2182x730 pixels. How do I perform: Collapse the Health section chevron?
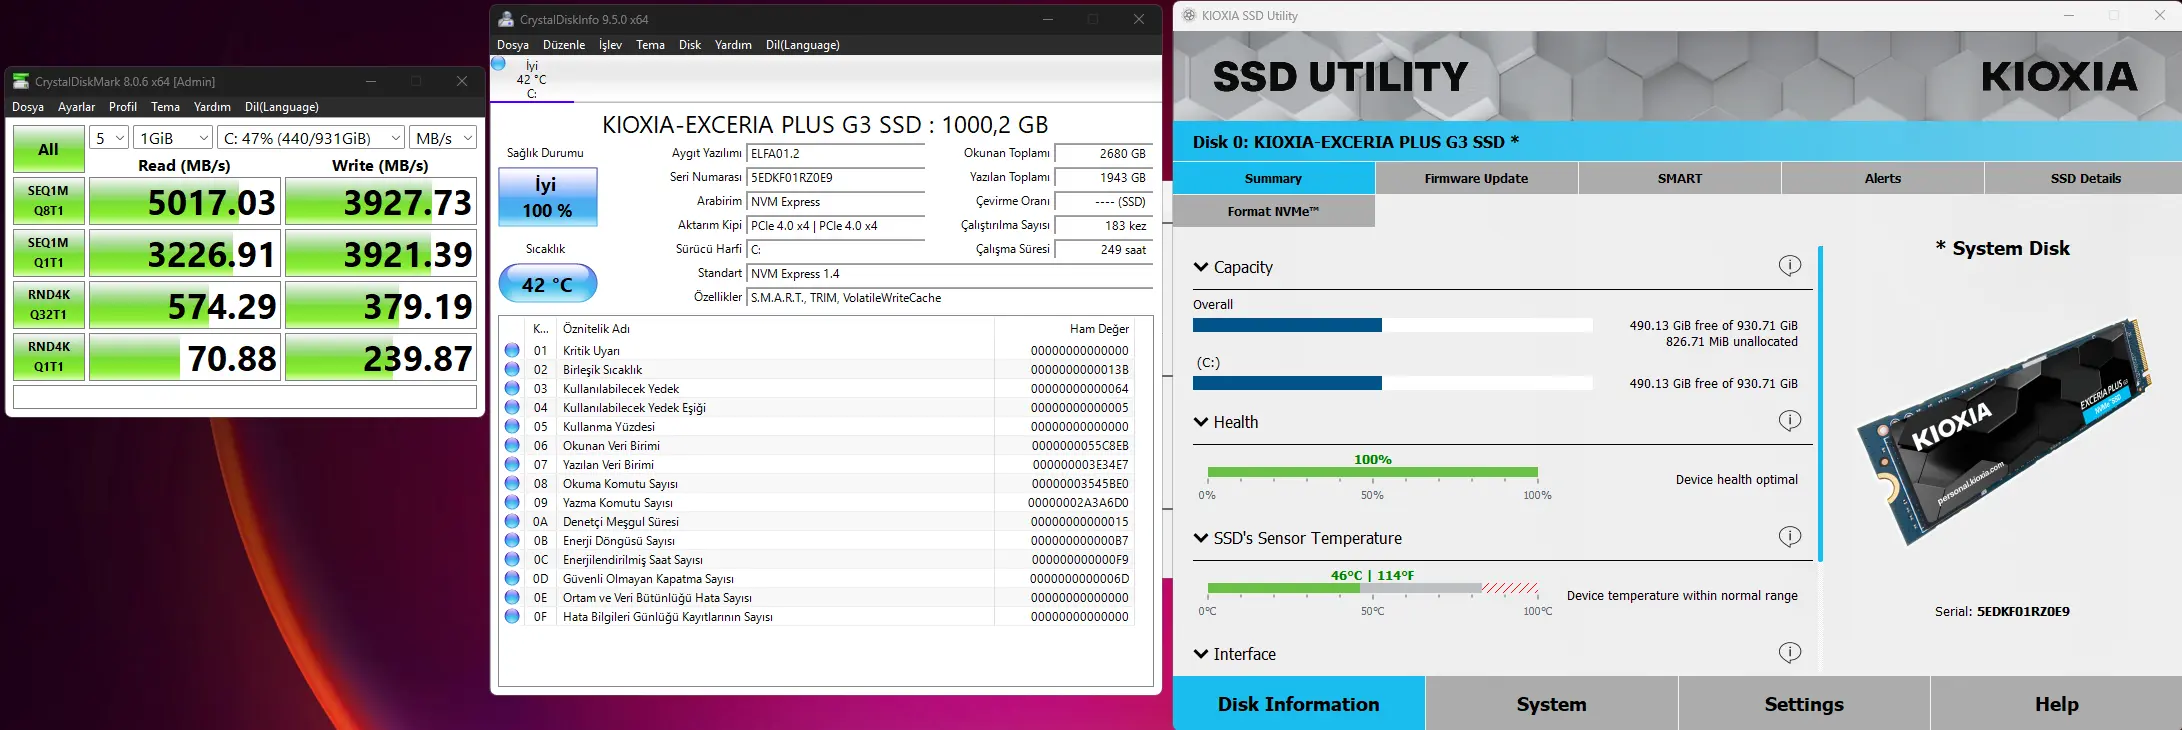(1201, 422)
